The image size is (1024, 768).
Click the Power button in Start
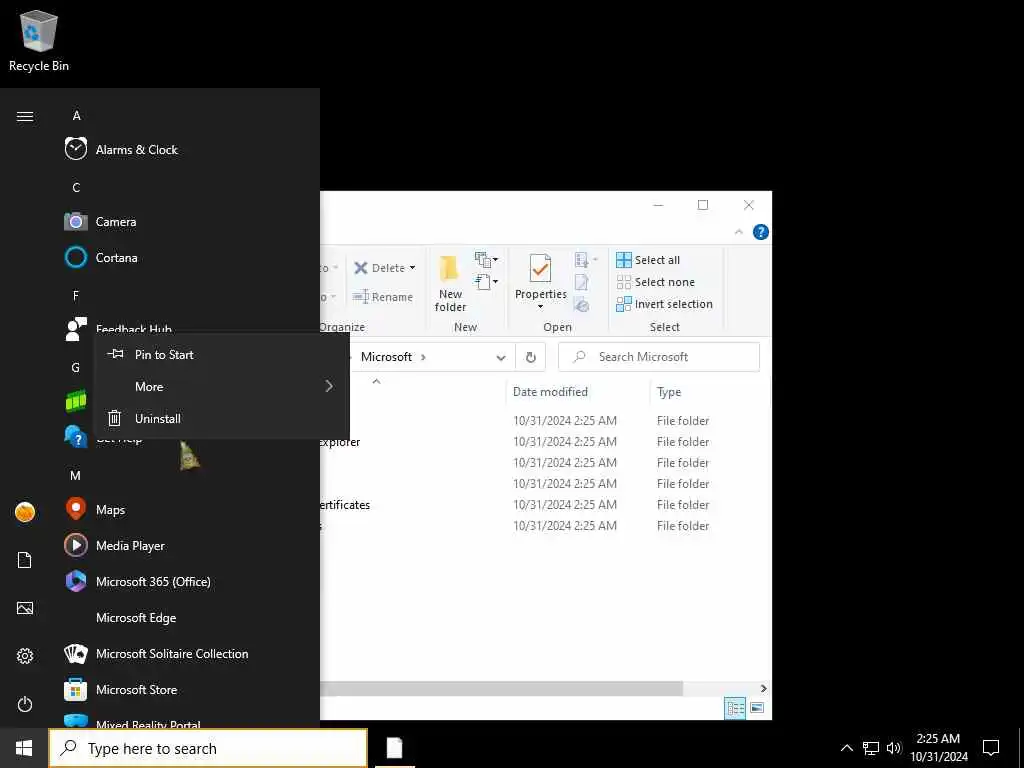coord(25,704)
